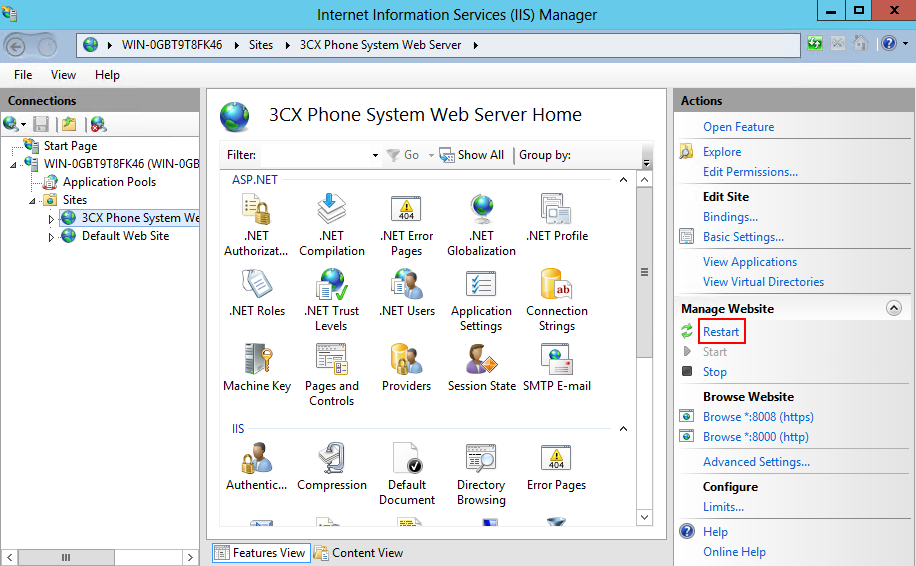Open the File menu
916x566 pixels.
pyautogui.click(x=23, y=75)
